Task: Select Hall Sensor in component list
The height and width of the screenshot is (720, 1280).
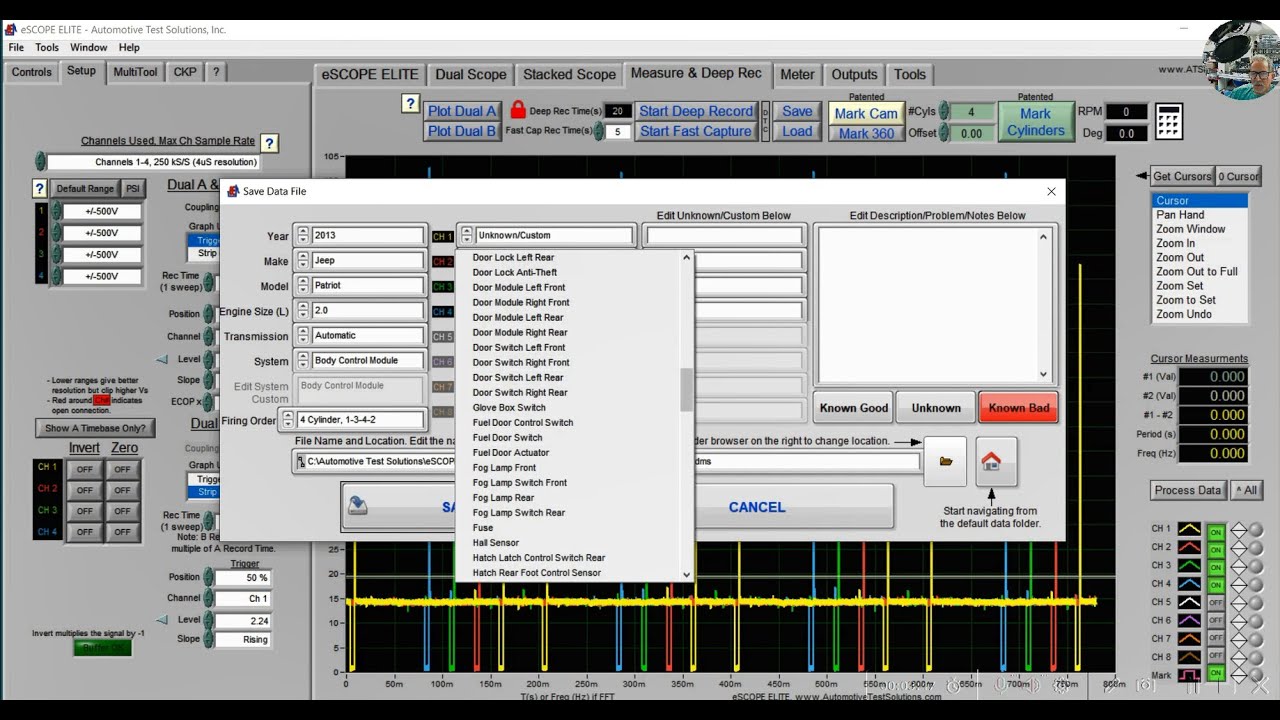Action: coord(496,543)
